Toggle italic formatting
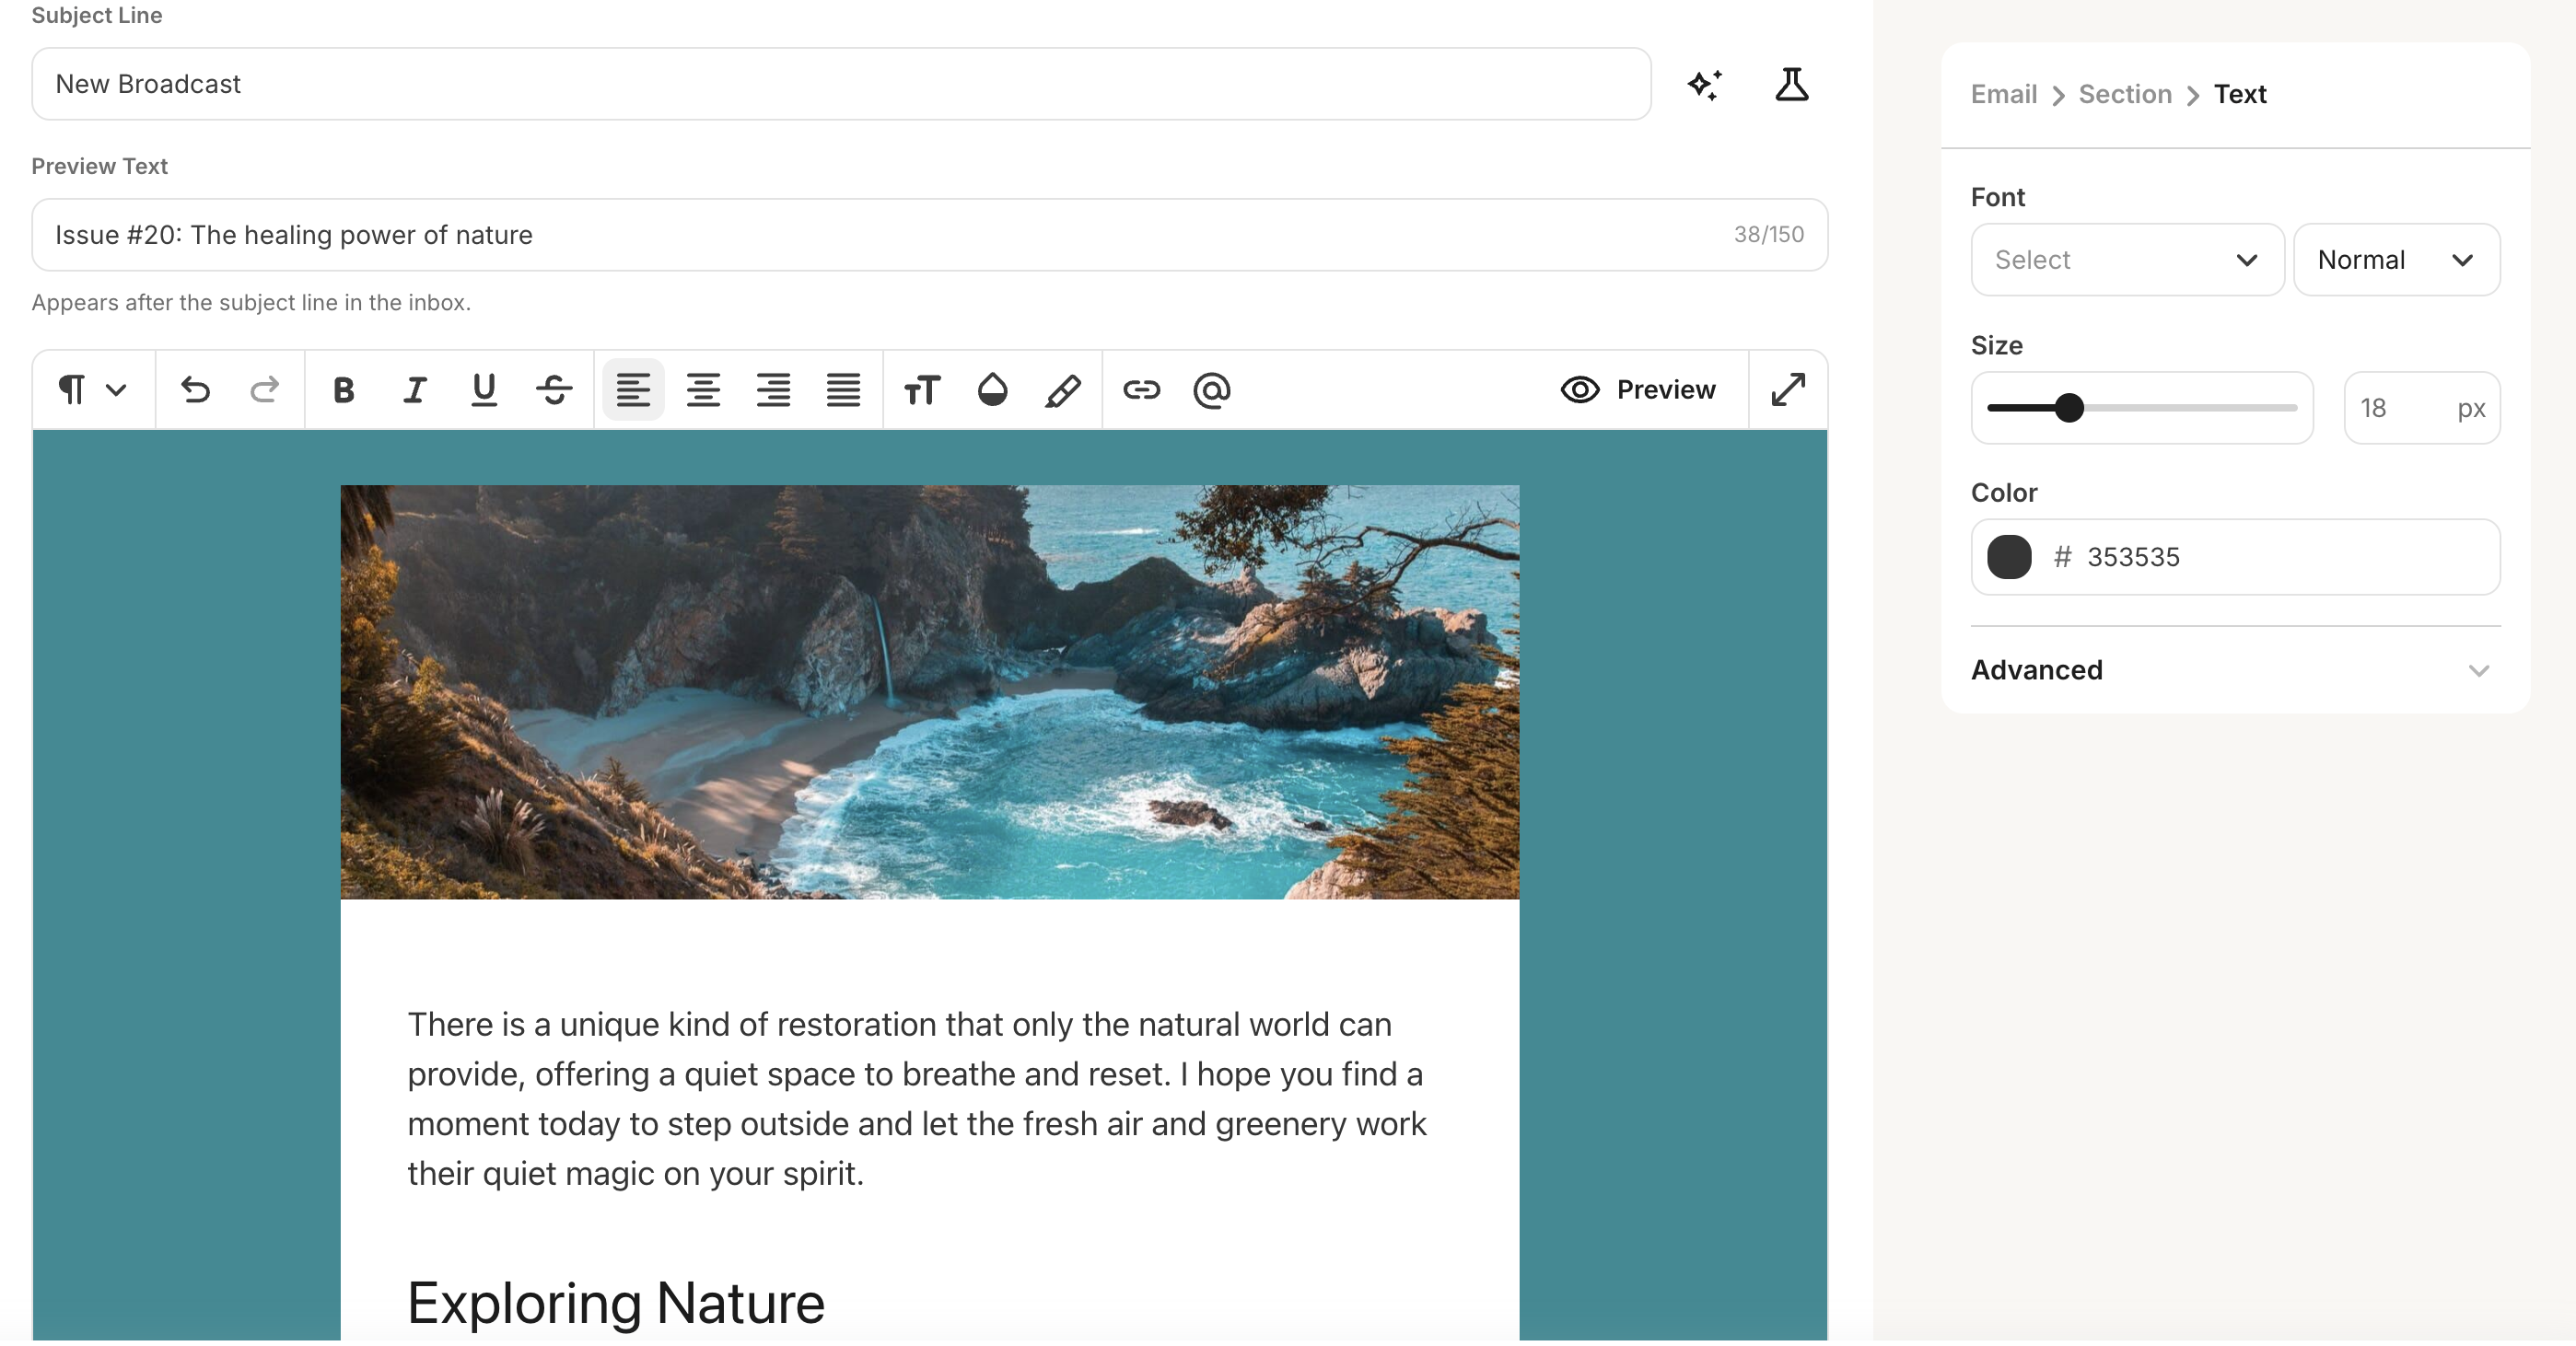The image size is (2576, 1346). point(414,389)
